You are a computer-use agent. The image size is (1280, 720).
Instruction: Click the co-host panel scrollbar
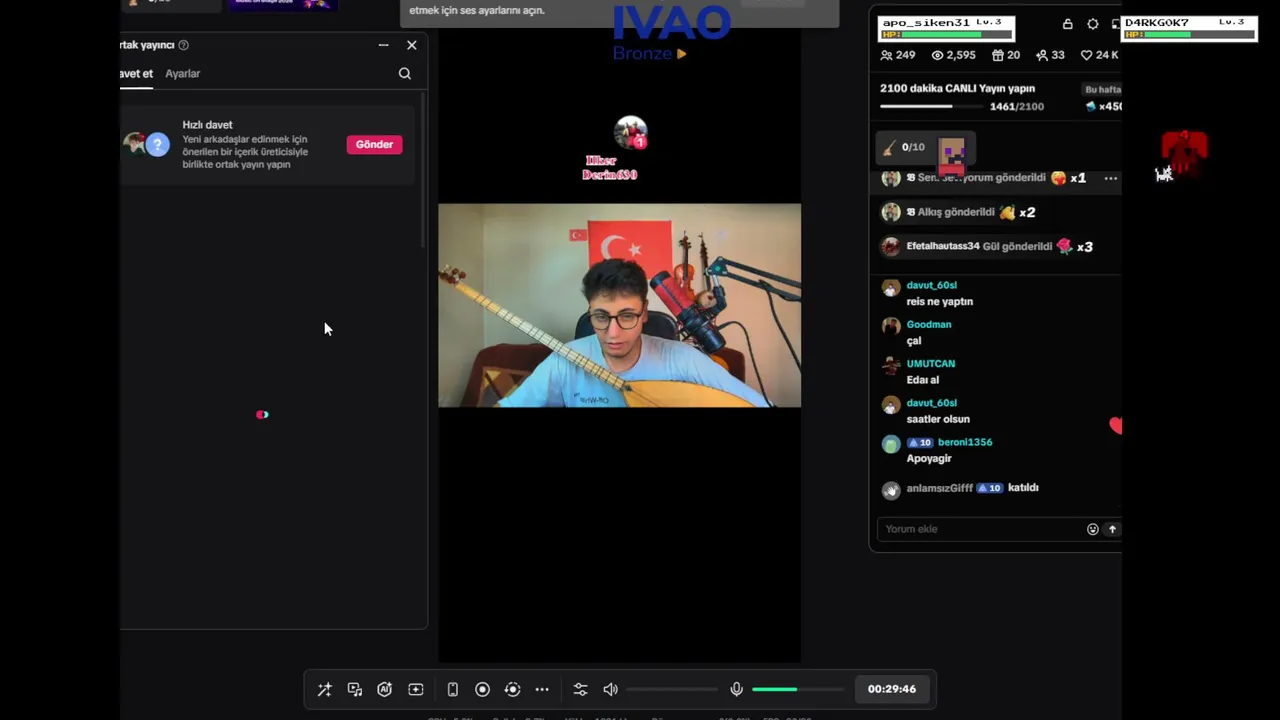424,170
